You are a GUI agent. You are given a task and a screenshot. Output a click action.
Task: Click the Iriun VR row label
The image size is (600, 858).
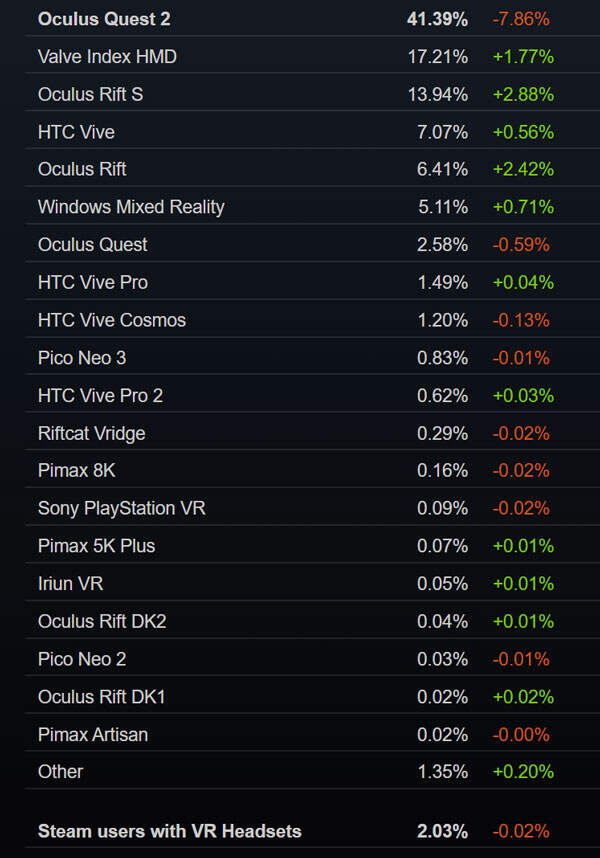(x=70, y=583)
